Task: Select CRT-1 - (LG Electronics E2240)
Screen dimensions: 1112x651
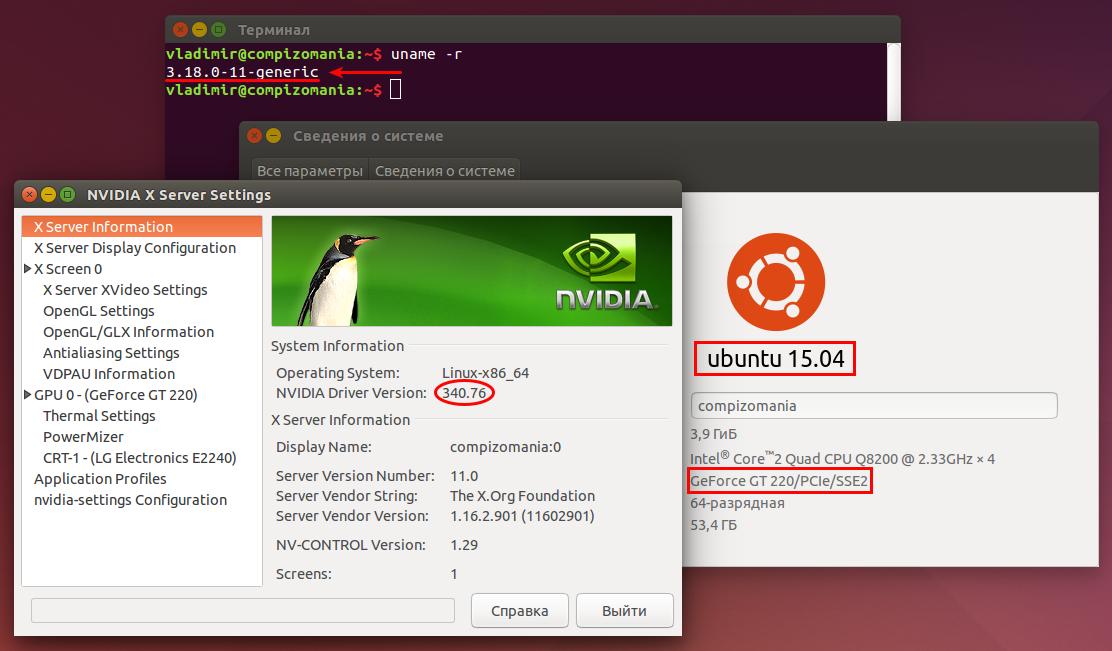Action: pyautogui.click(x=140, y=458)
